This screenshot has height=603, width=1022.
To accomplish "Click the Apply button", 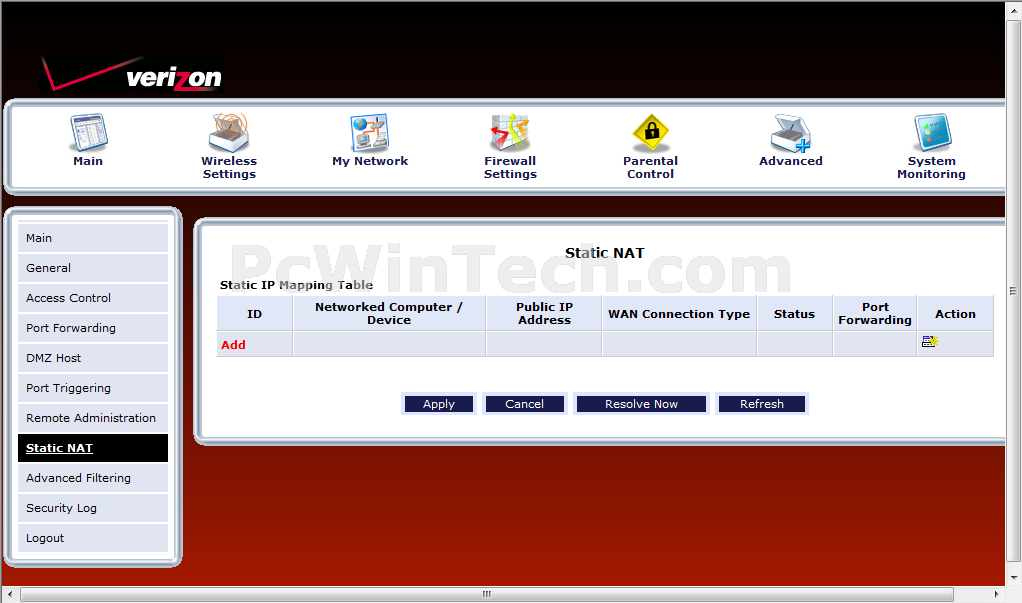I will [x=439, y=404].
